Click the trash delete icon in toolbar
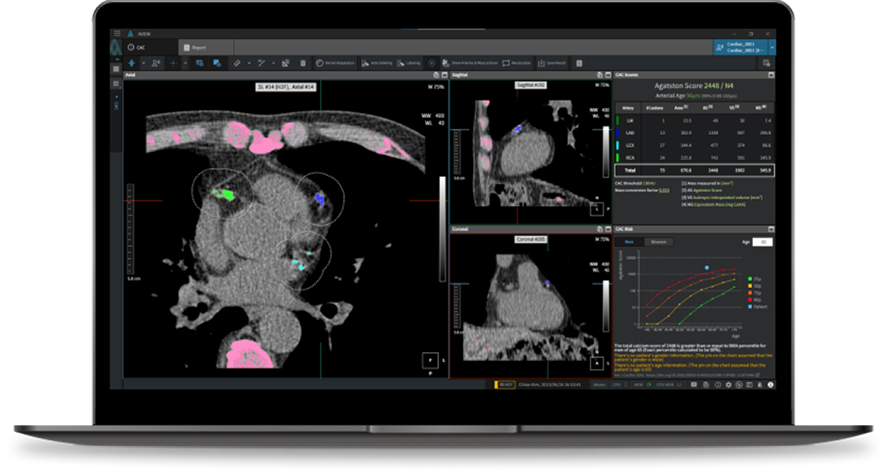The image size is (888, 472). pos(302,63)
